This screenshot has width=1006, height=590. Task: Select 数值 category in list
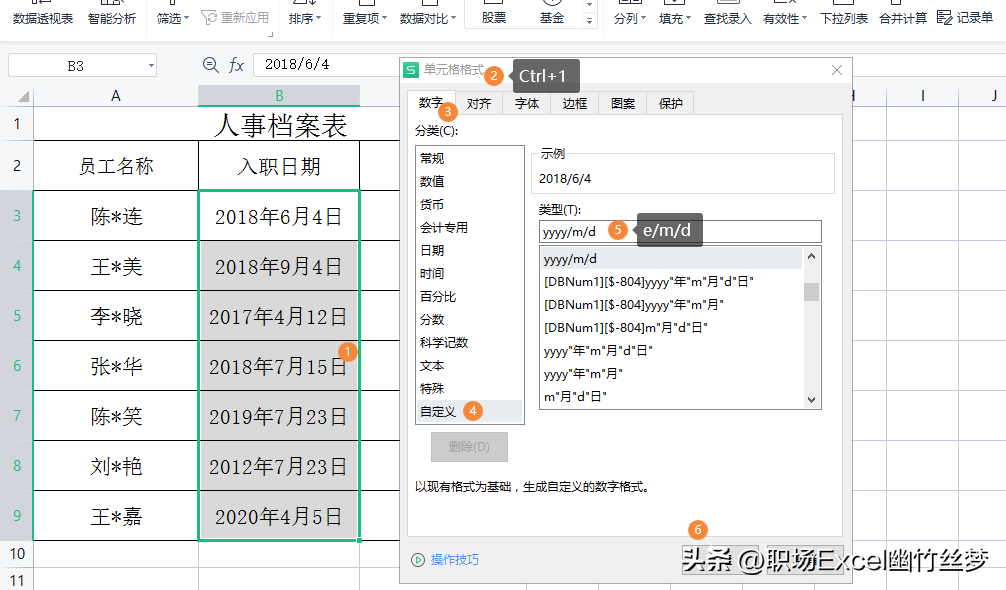pyautogui.click(x=470, y=181)
